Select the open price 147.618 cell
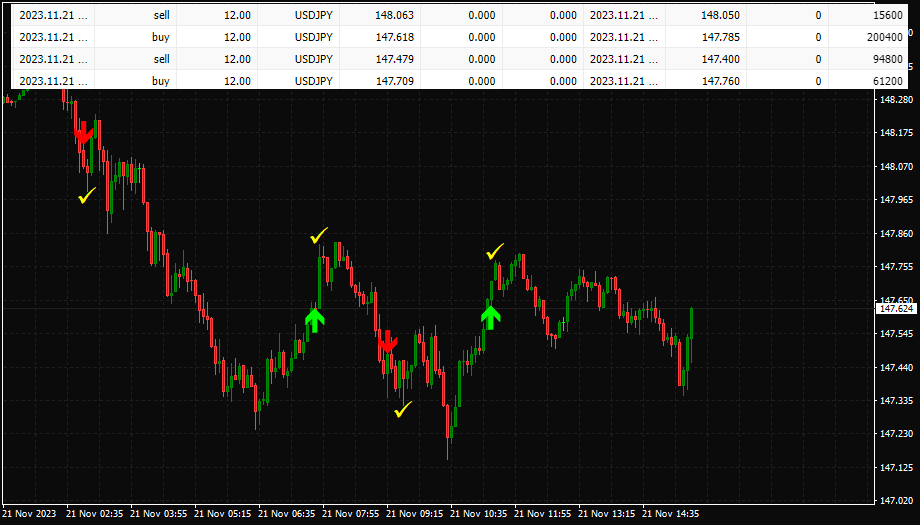Viewport: 920px width, 525px height. [x=380, y=37]
